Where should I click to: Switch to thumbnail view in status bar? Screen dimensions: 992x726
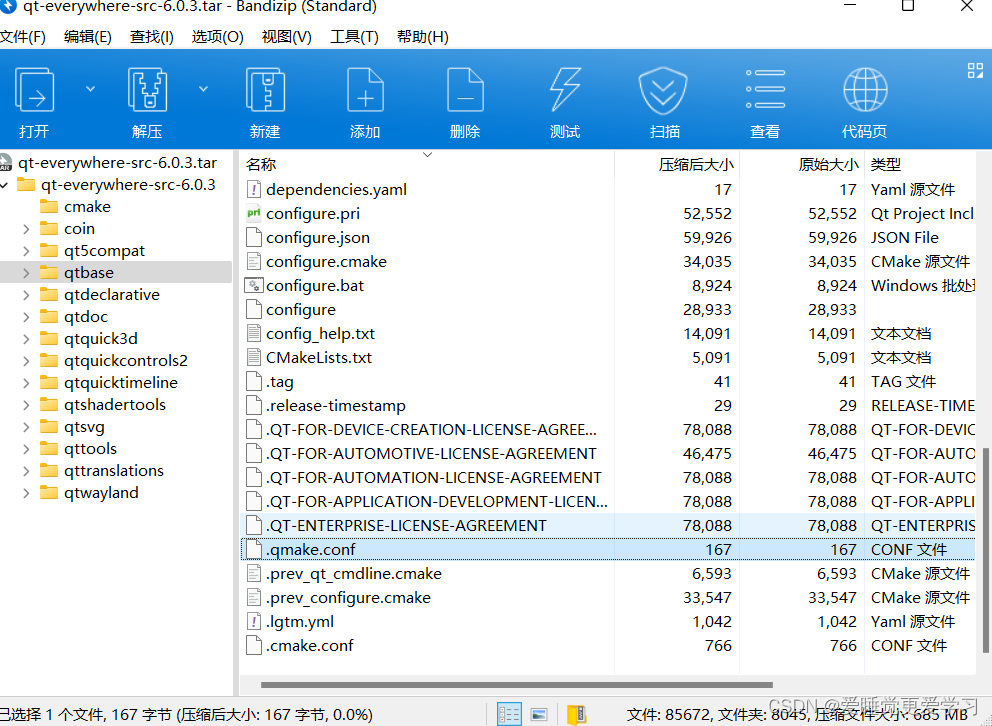[x=539, y=715]
